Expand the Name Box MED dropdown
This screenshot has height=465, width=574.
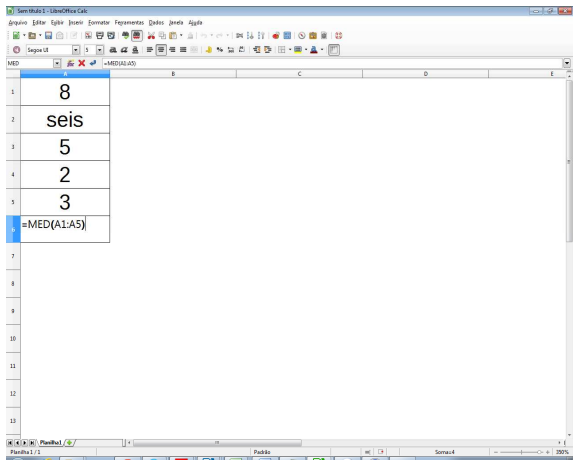(x=57, y=63)
